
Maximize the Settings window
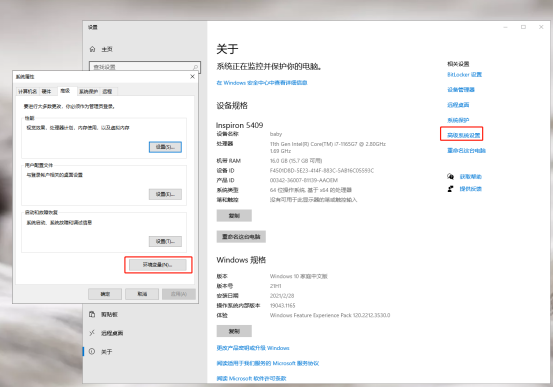[x=523, y=27]
